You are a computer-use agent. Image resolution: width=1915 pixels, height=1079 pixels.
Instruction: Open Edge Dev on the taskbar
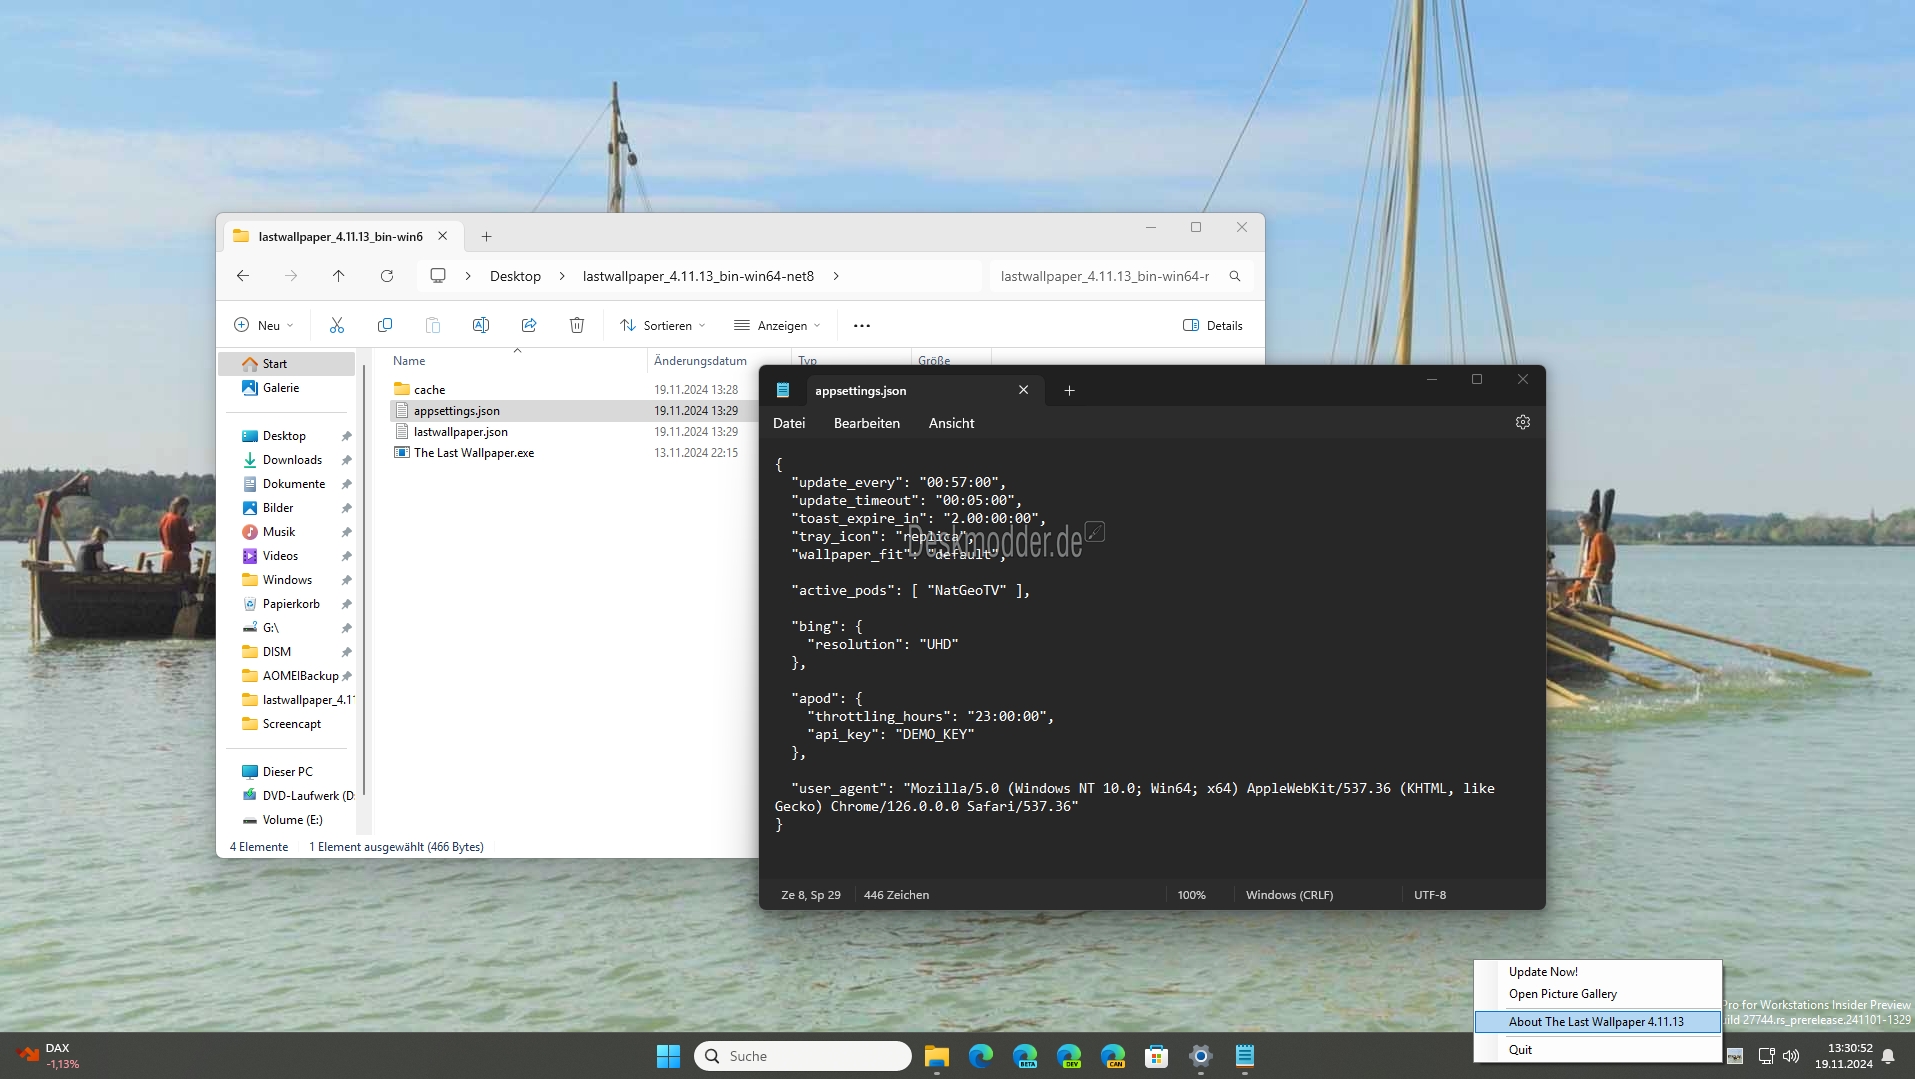pyautogui.click(x=1069, y=1056)
